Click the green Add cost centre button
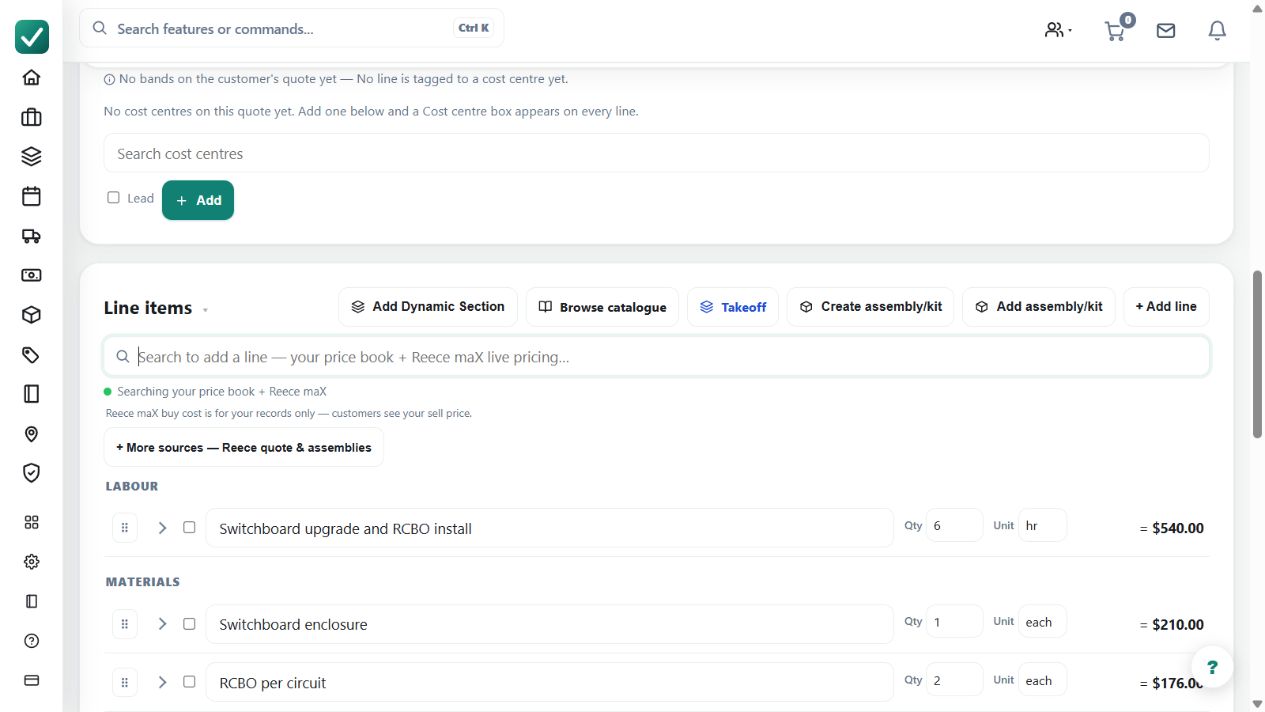 [x=198, y=200]
